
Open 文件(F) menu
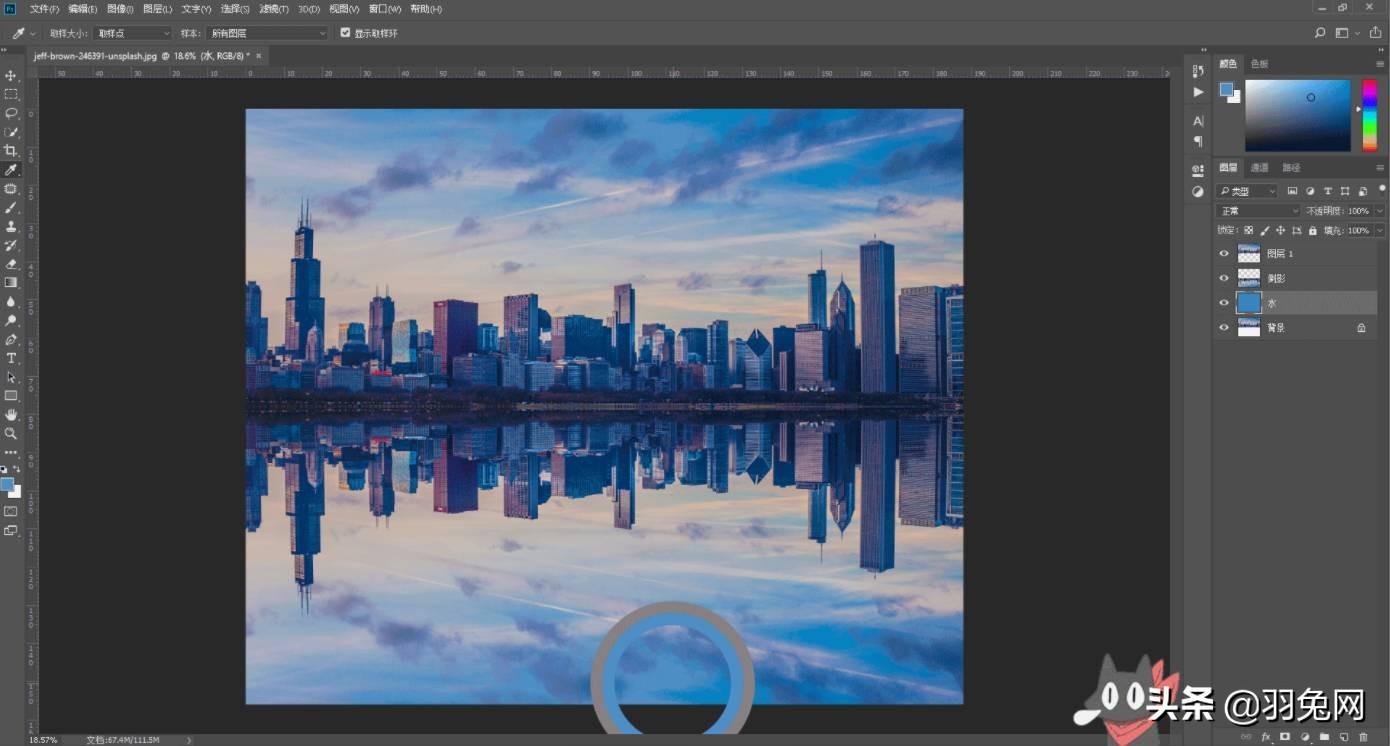click(44, 9)
